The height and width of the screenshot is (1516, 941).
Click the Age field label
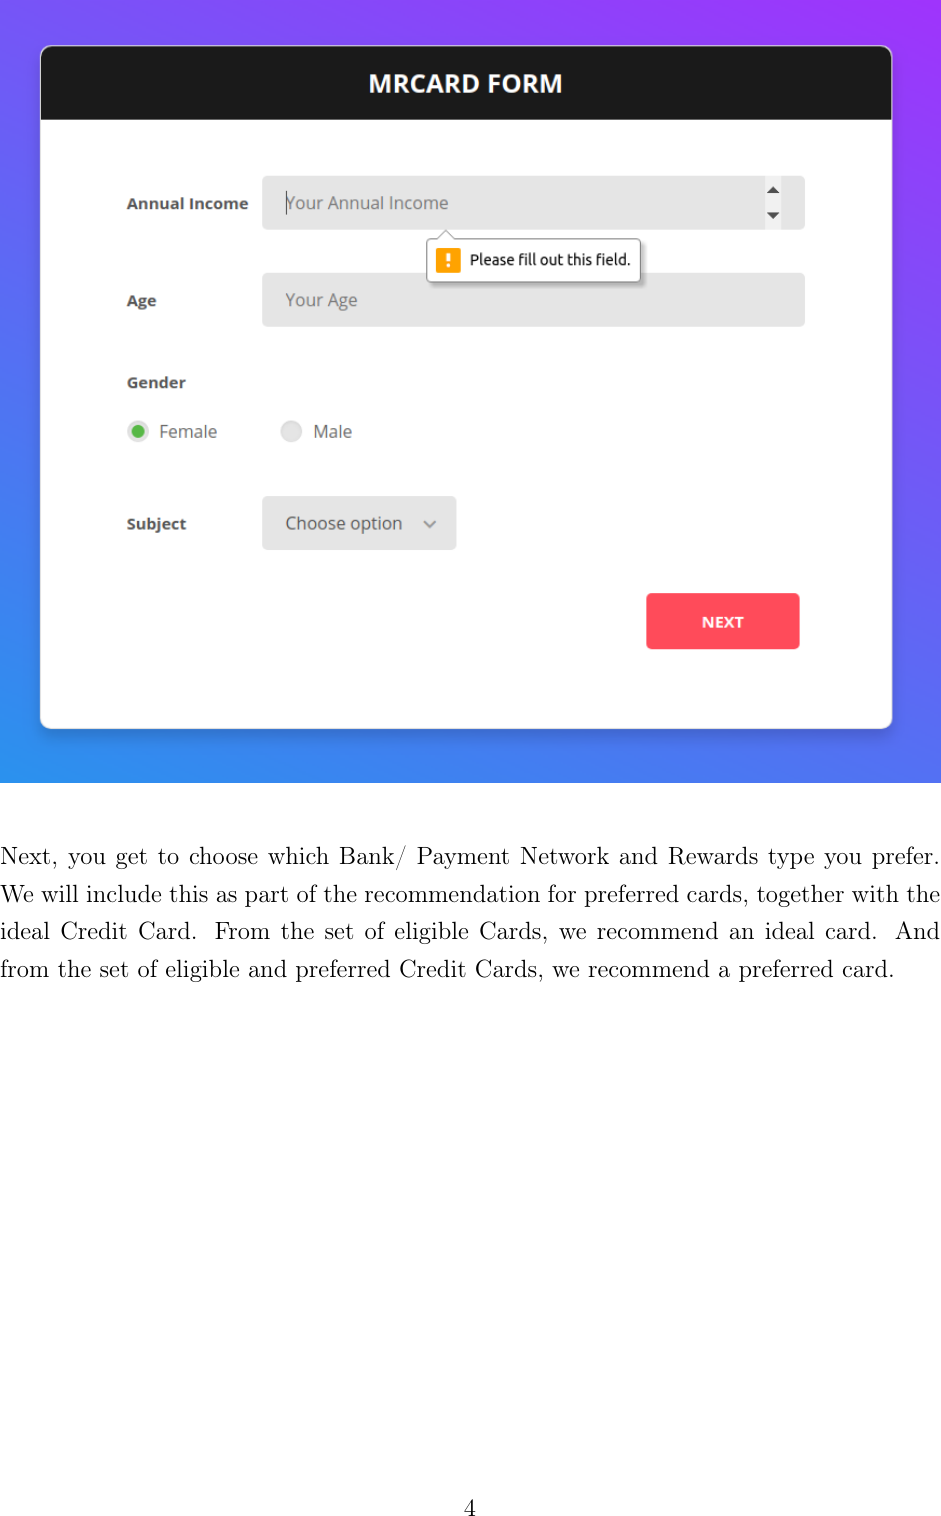[141, 300]
